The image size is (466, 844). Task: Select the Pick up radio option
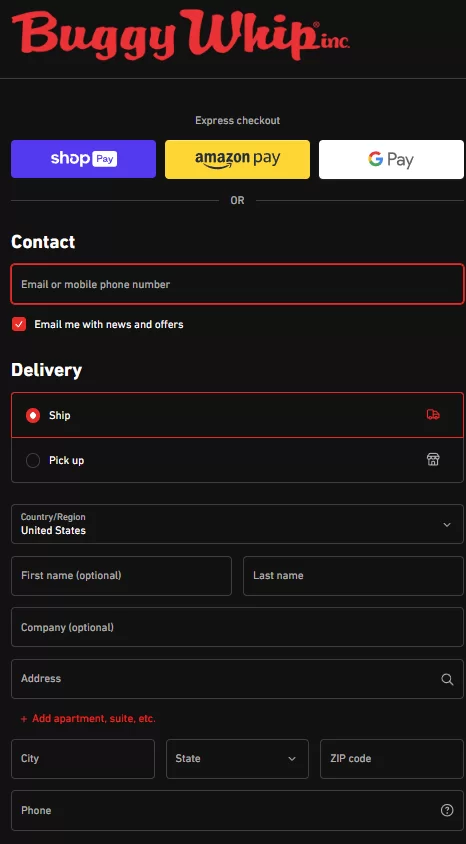point(33,460)
